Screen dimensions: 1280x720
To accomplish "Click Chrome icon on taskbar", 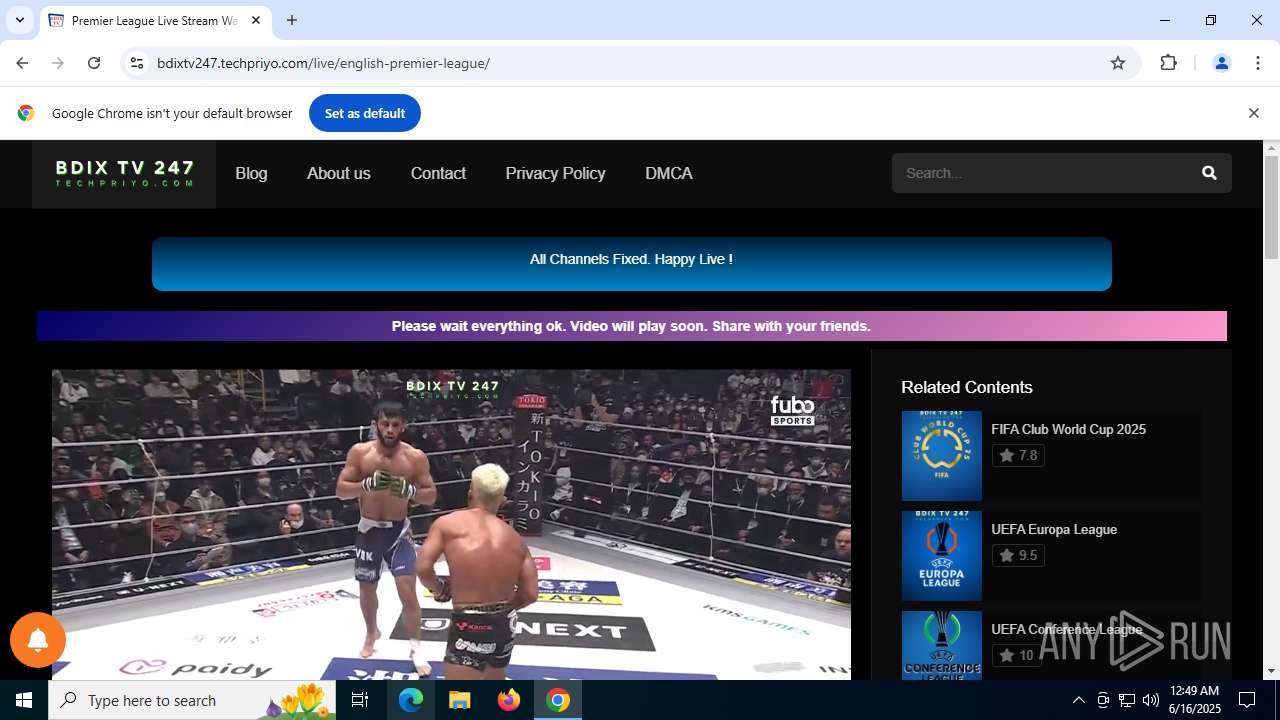I will point(558,700).
